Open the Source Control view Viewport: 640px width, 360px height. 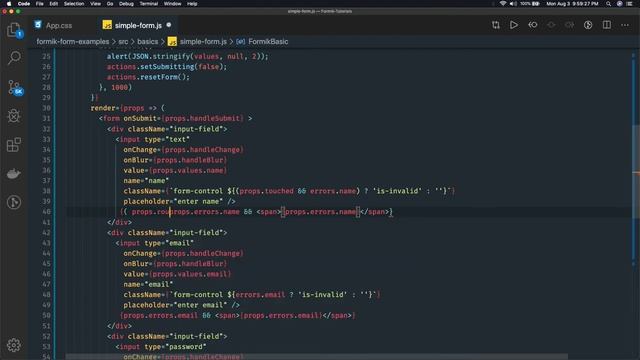coord(15,87)
